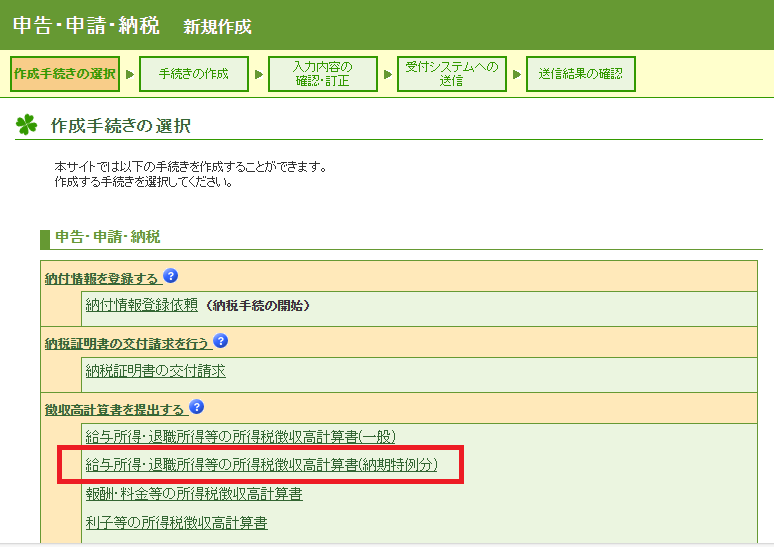Open 給与所得・退職所得等の所得税徴収高計算書(一般) link
Image resolution: width=774 pixels, height=547 pixels.
[x=240, y=437]
